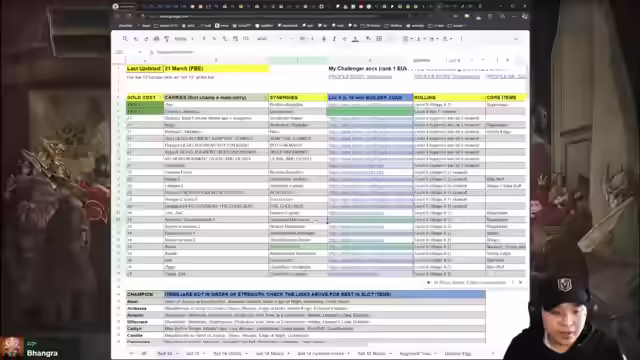Click the browser back button
Viewport: 640px width, 360px height.
pos(118,16)
